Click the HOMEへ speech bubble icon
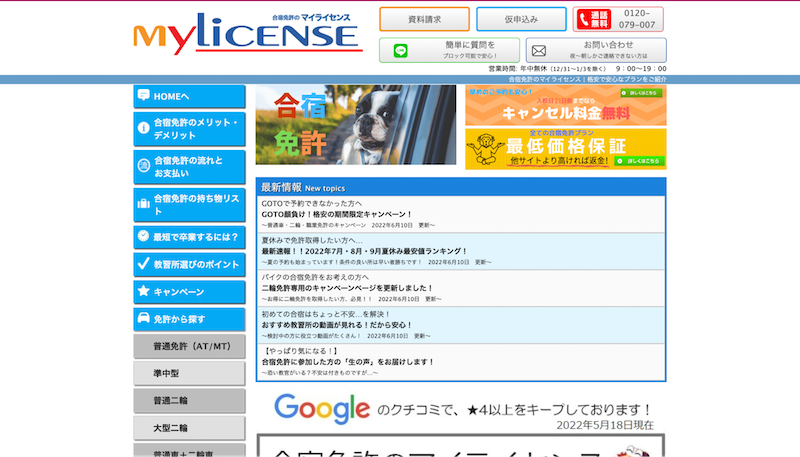The image size is (800, 457). (144, 95)
